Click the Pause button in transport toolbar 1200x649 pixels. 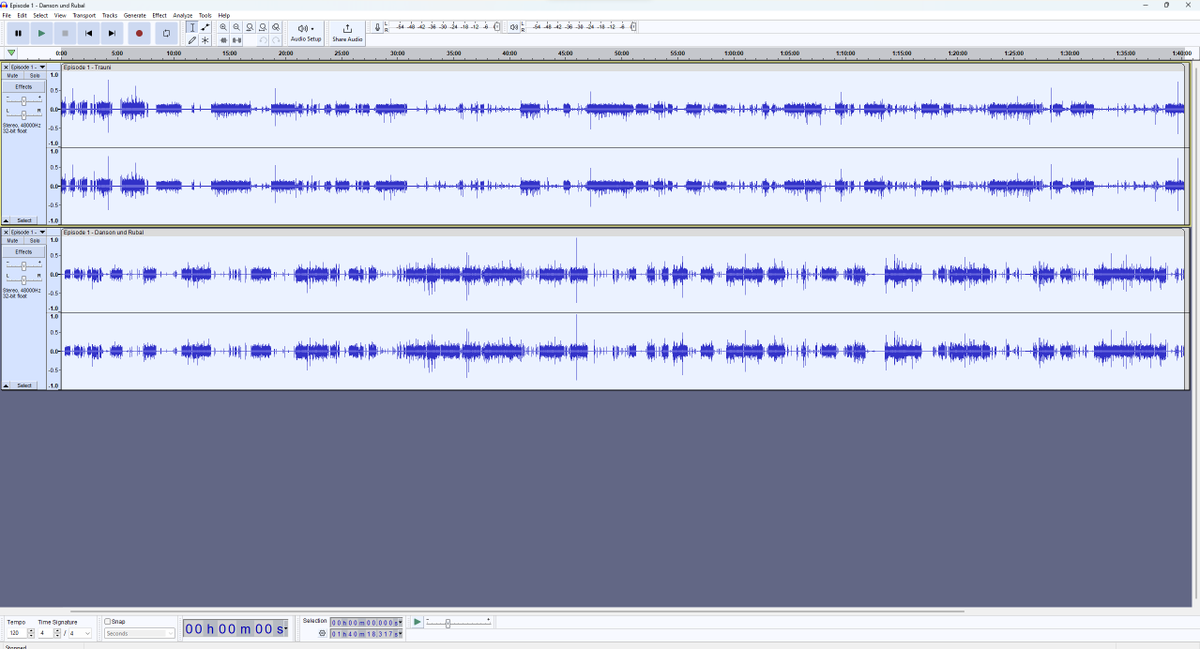(18, 33)
